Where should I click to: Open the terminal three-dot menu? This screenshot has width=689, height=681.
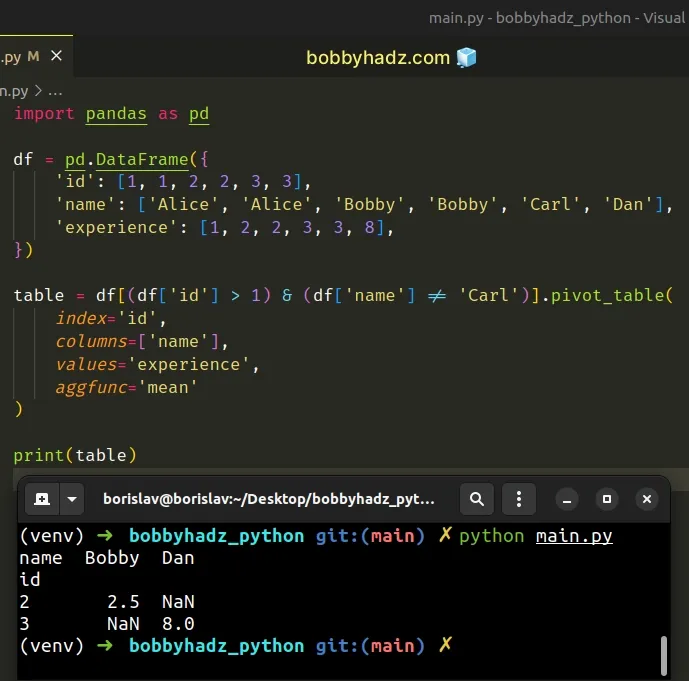tap(518, 498)
